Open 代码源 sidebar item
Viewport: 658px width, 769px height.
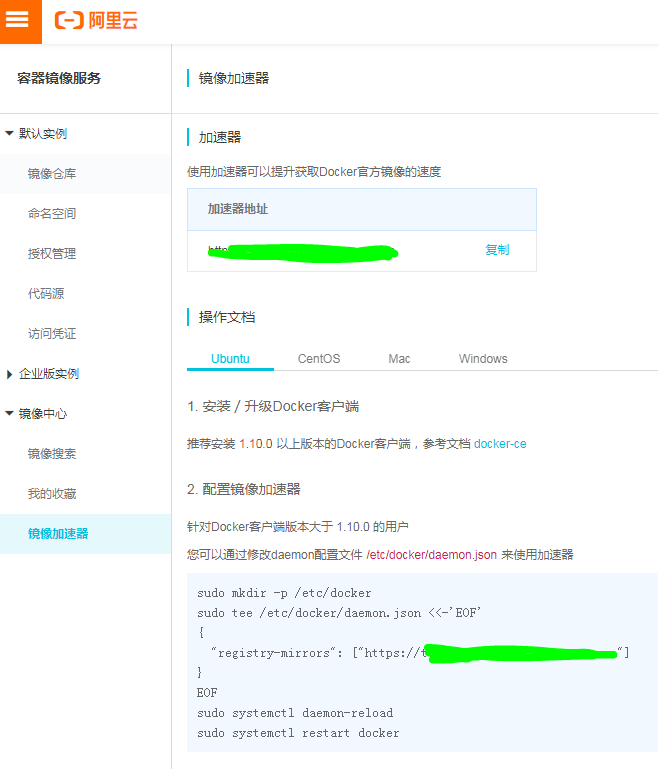pos(46,294)
